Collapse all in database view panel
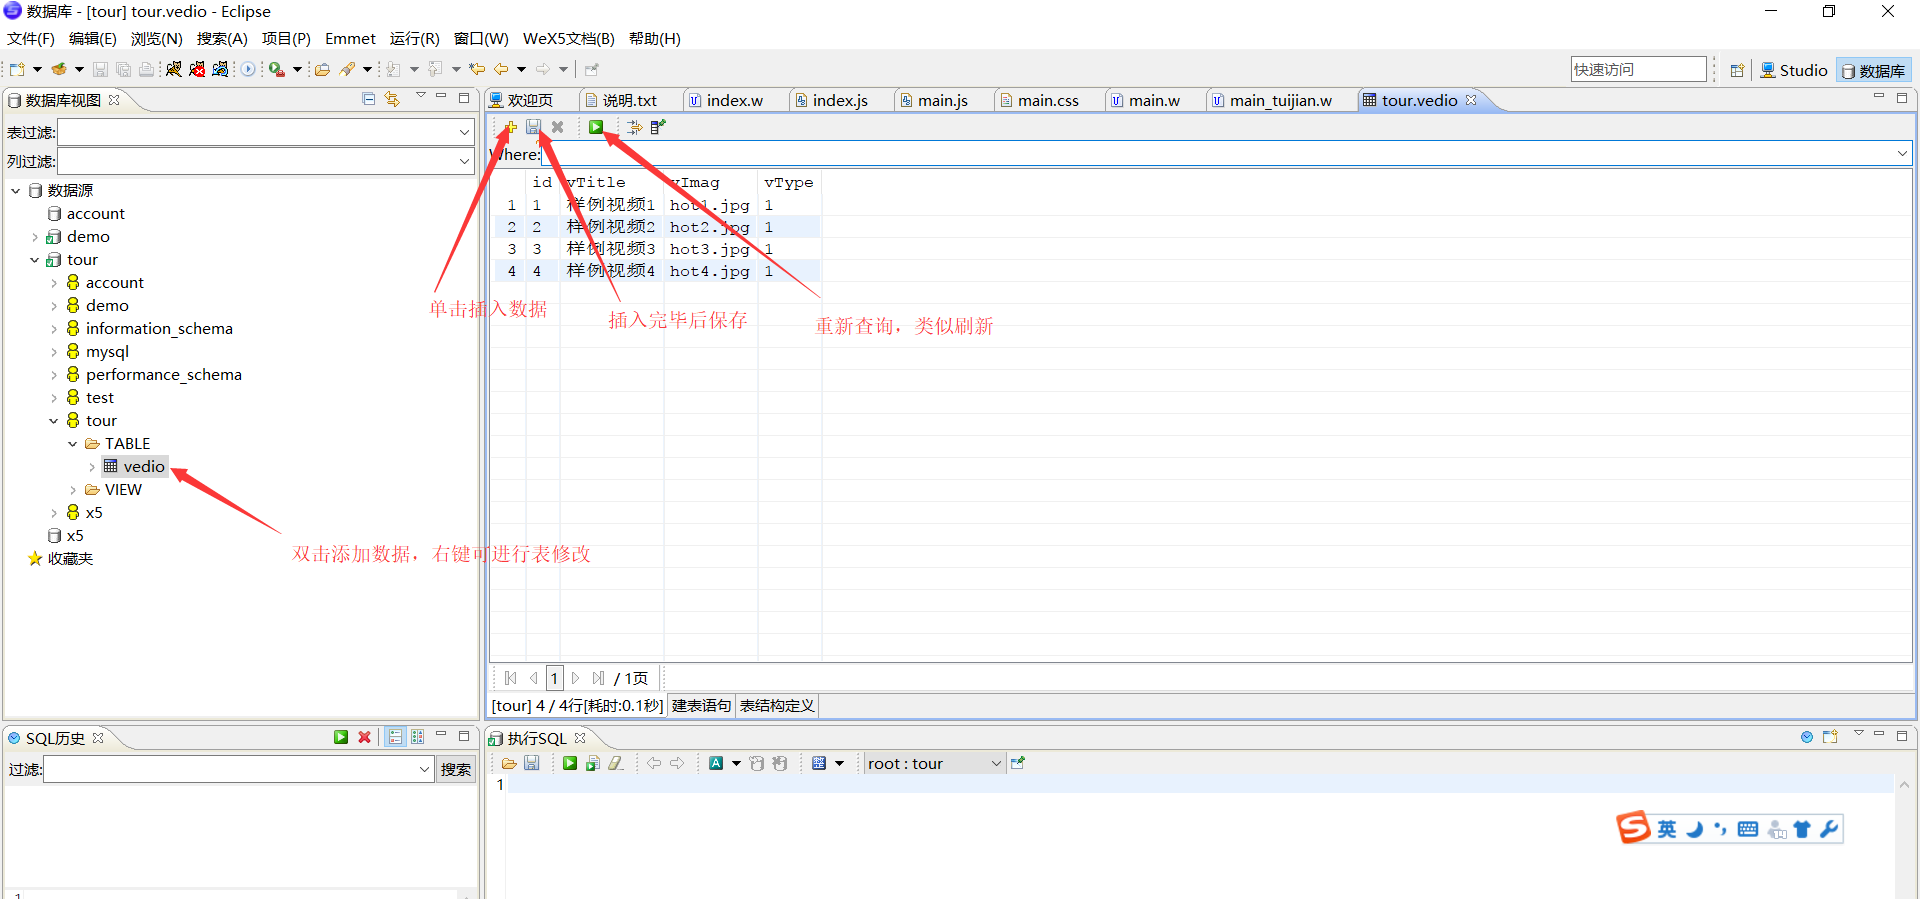1920x899 pixels. point(369,99)
